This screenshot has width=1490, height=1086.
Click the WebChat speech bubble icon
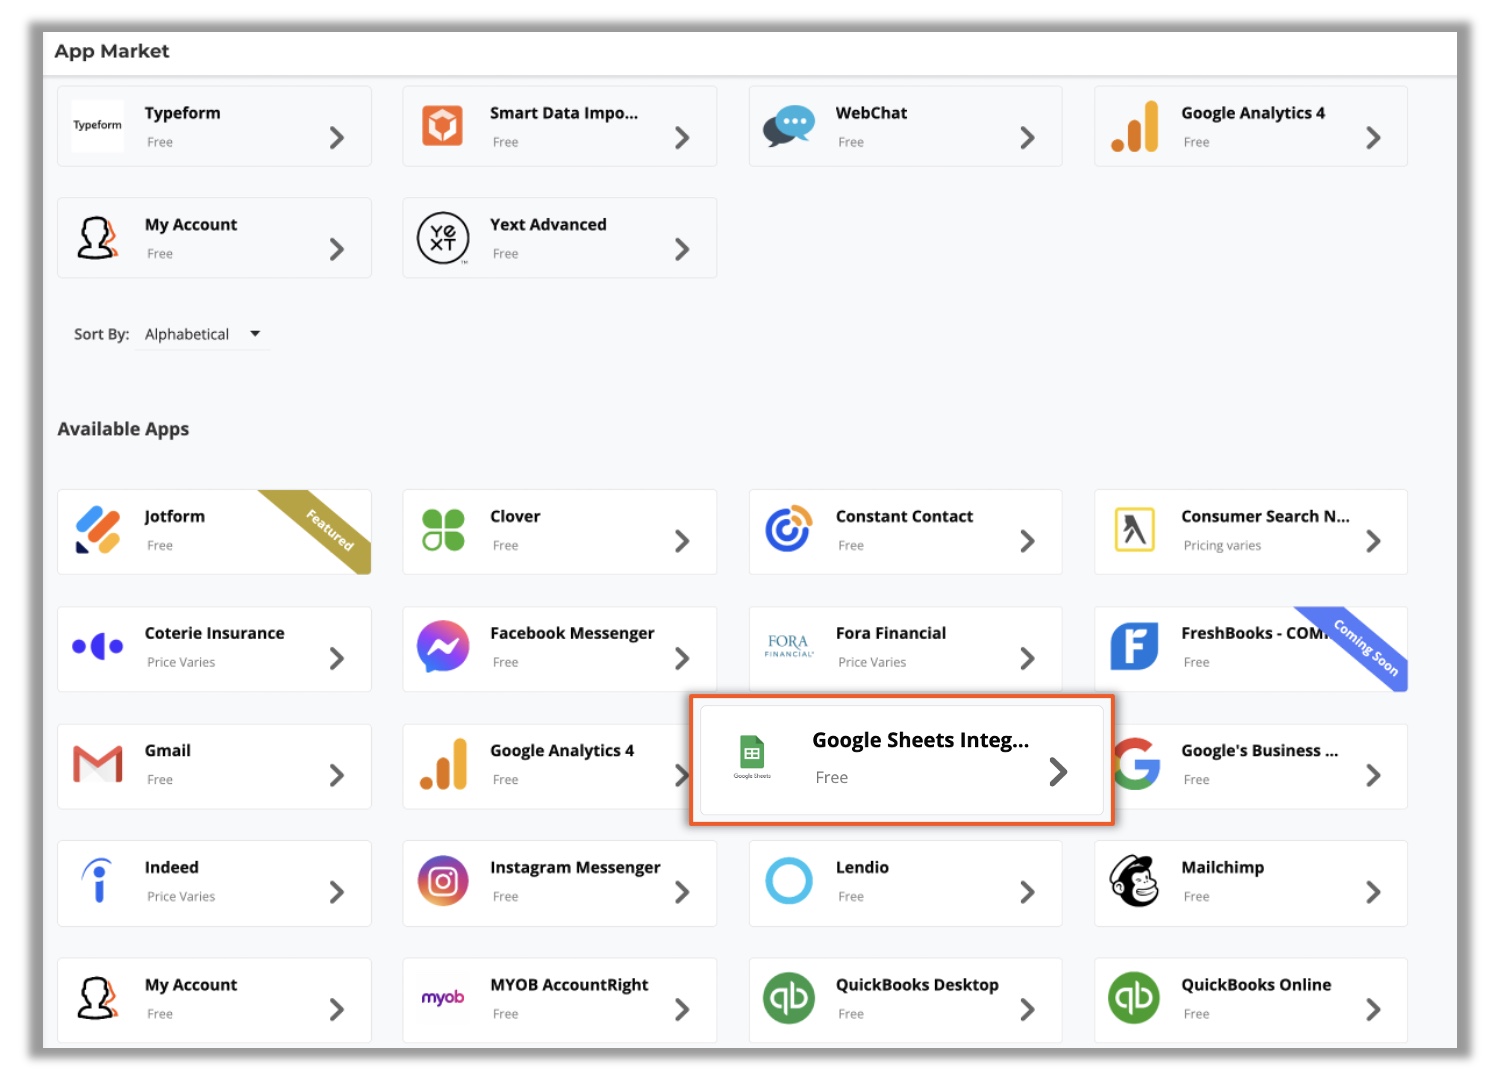(788, 126)
